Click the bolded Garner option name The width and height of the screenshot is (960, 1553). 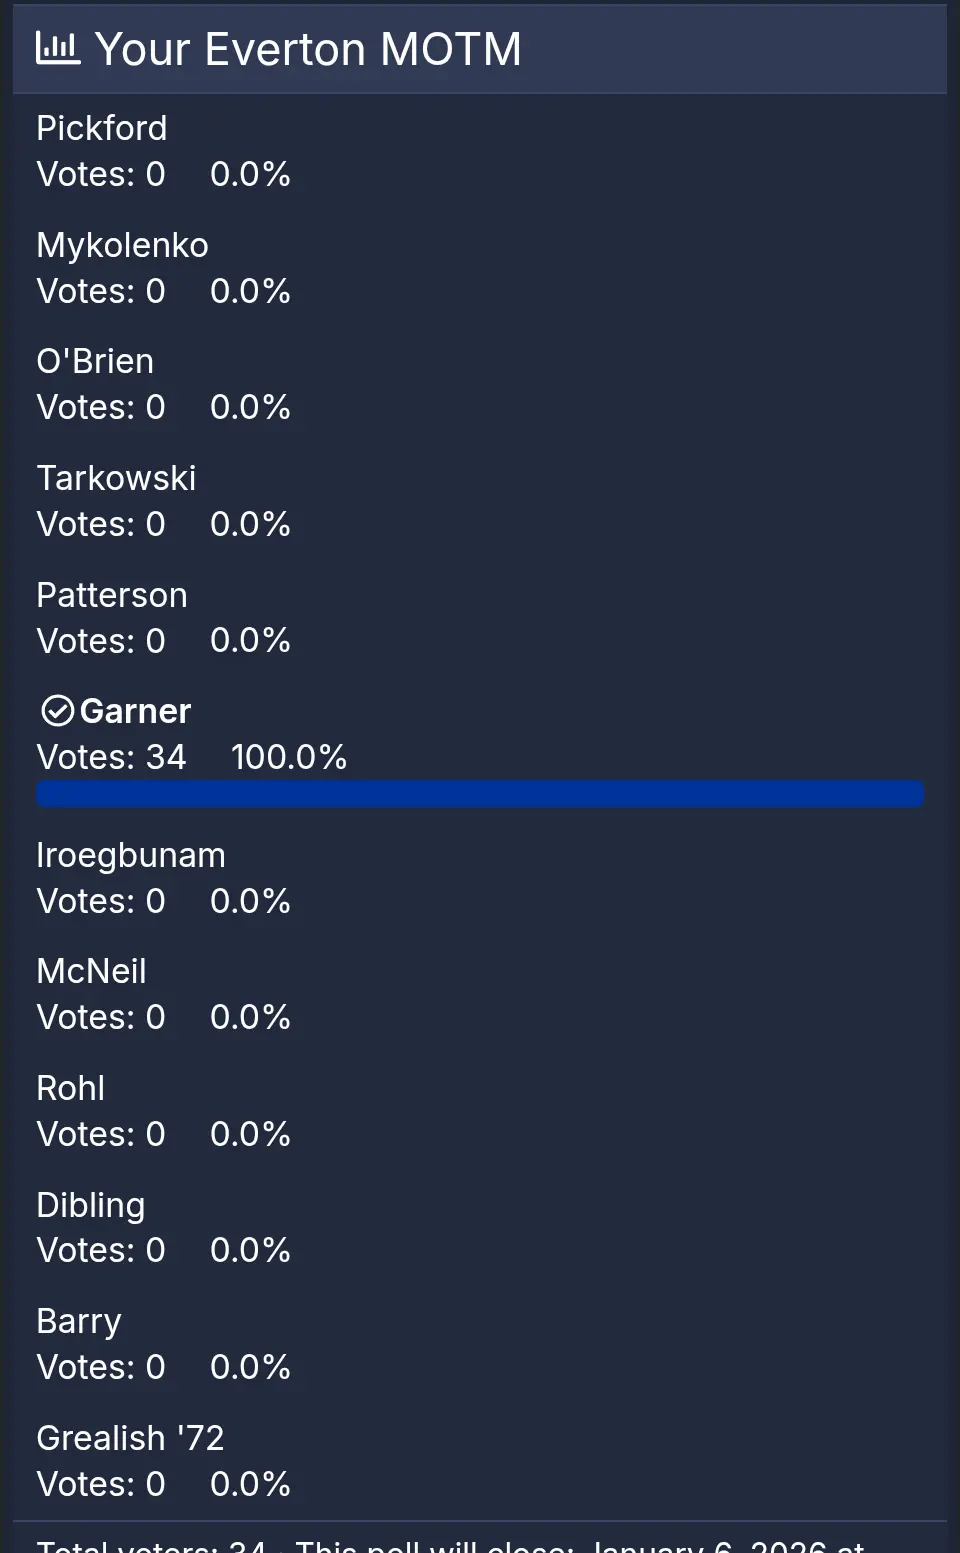click(x=135, y=711)
